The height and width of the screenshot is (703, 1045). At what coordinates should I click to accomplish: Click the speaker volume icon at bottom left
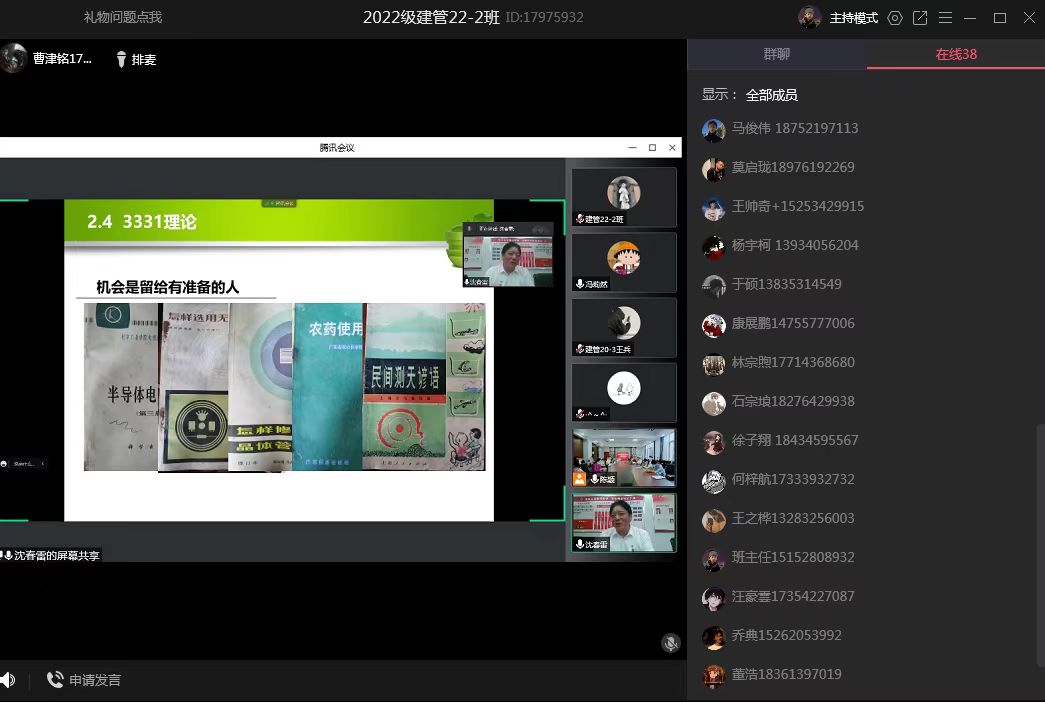(8, 680)
